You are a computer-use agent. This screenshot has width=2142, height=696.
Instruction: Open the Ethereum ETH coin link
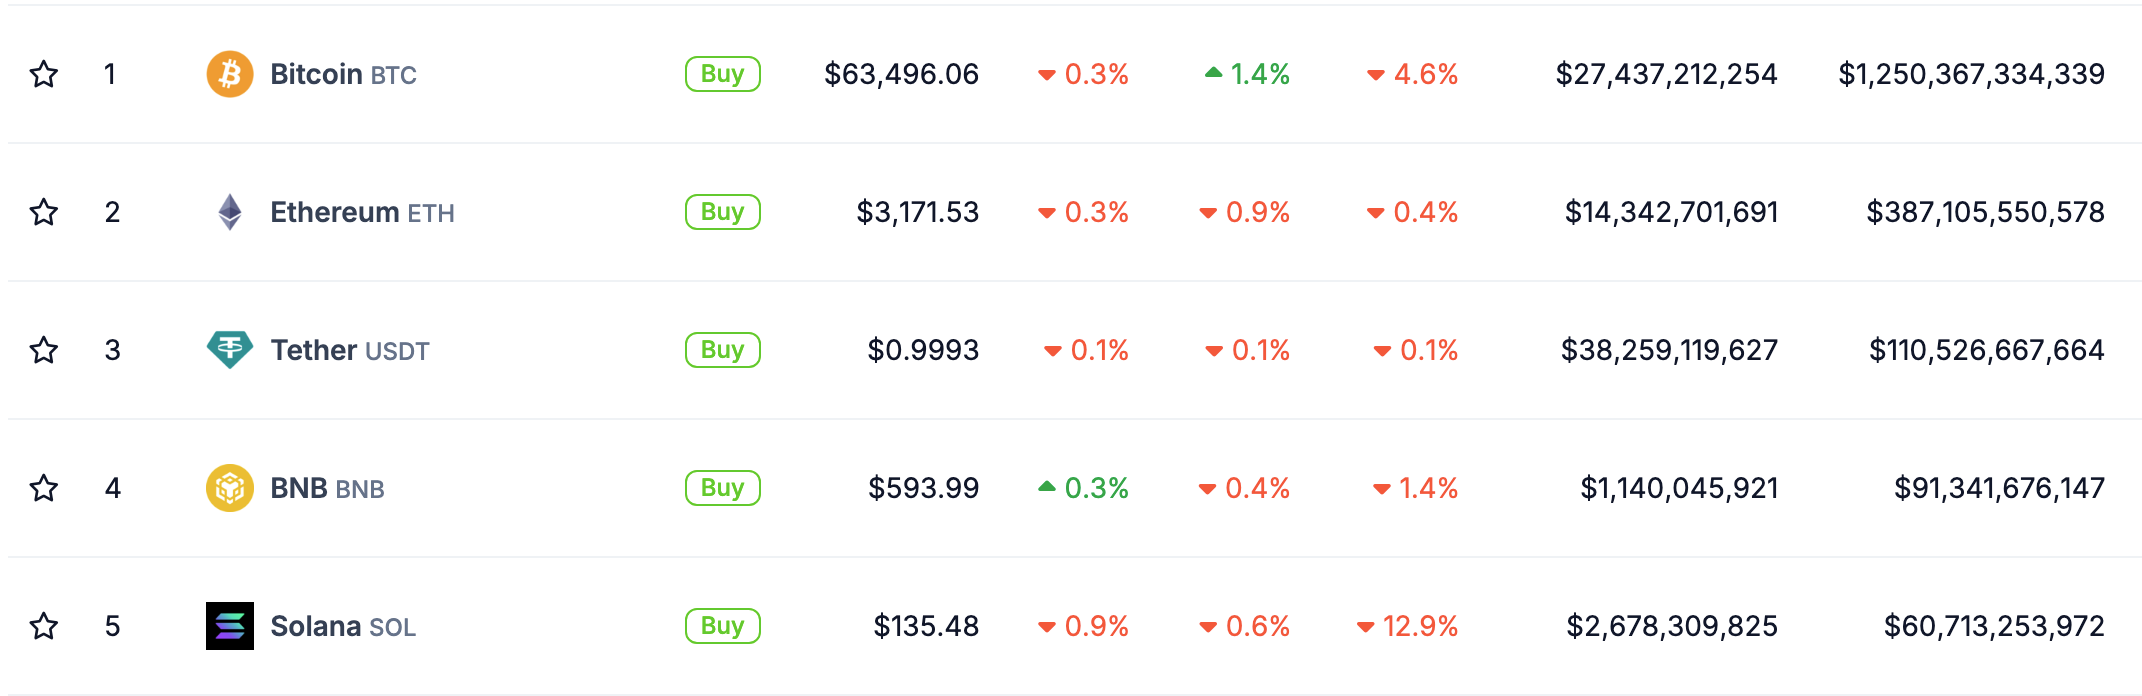coord(362,212)
